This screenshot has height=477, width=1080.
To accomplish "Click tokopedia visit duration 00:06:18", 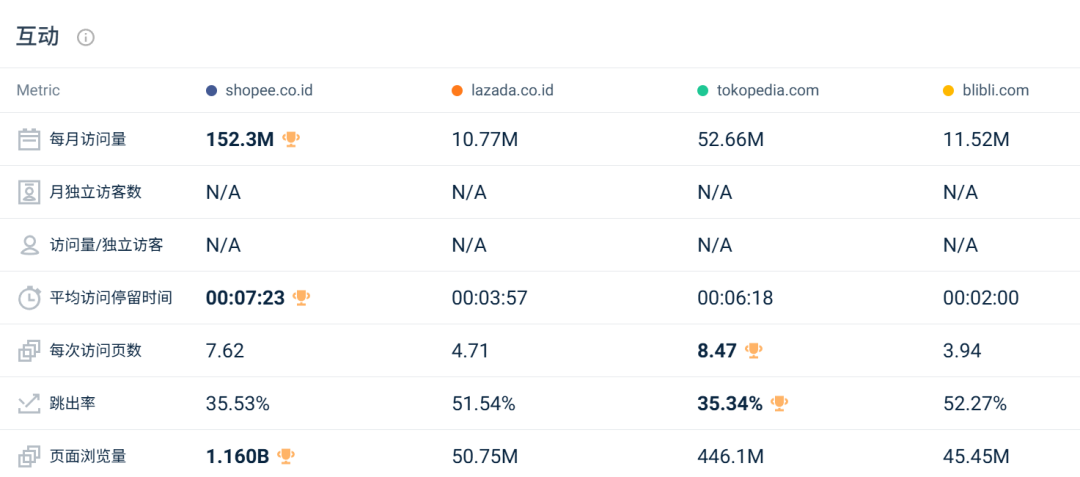I will (x=736, y=298).
